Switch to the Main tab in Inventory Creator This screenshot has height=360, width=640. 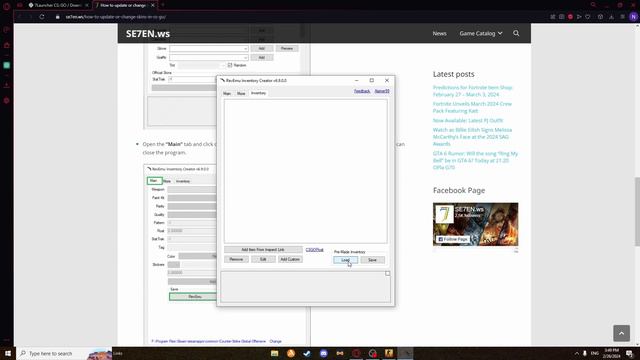pyautogui.click(x=227, y=93)
